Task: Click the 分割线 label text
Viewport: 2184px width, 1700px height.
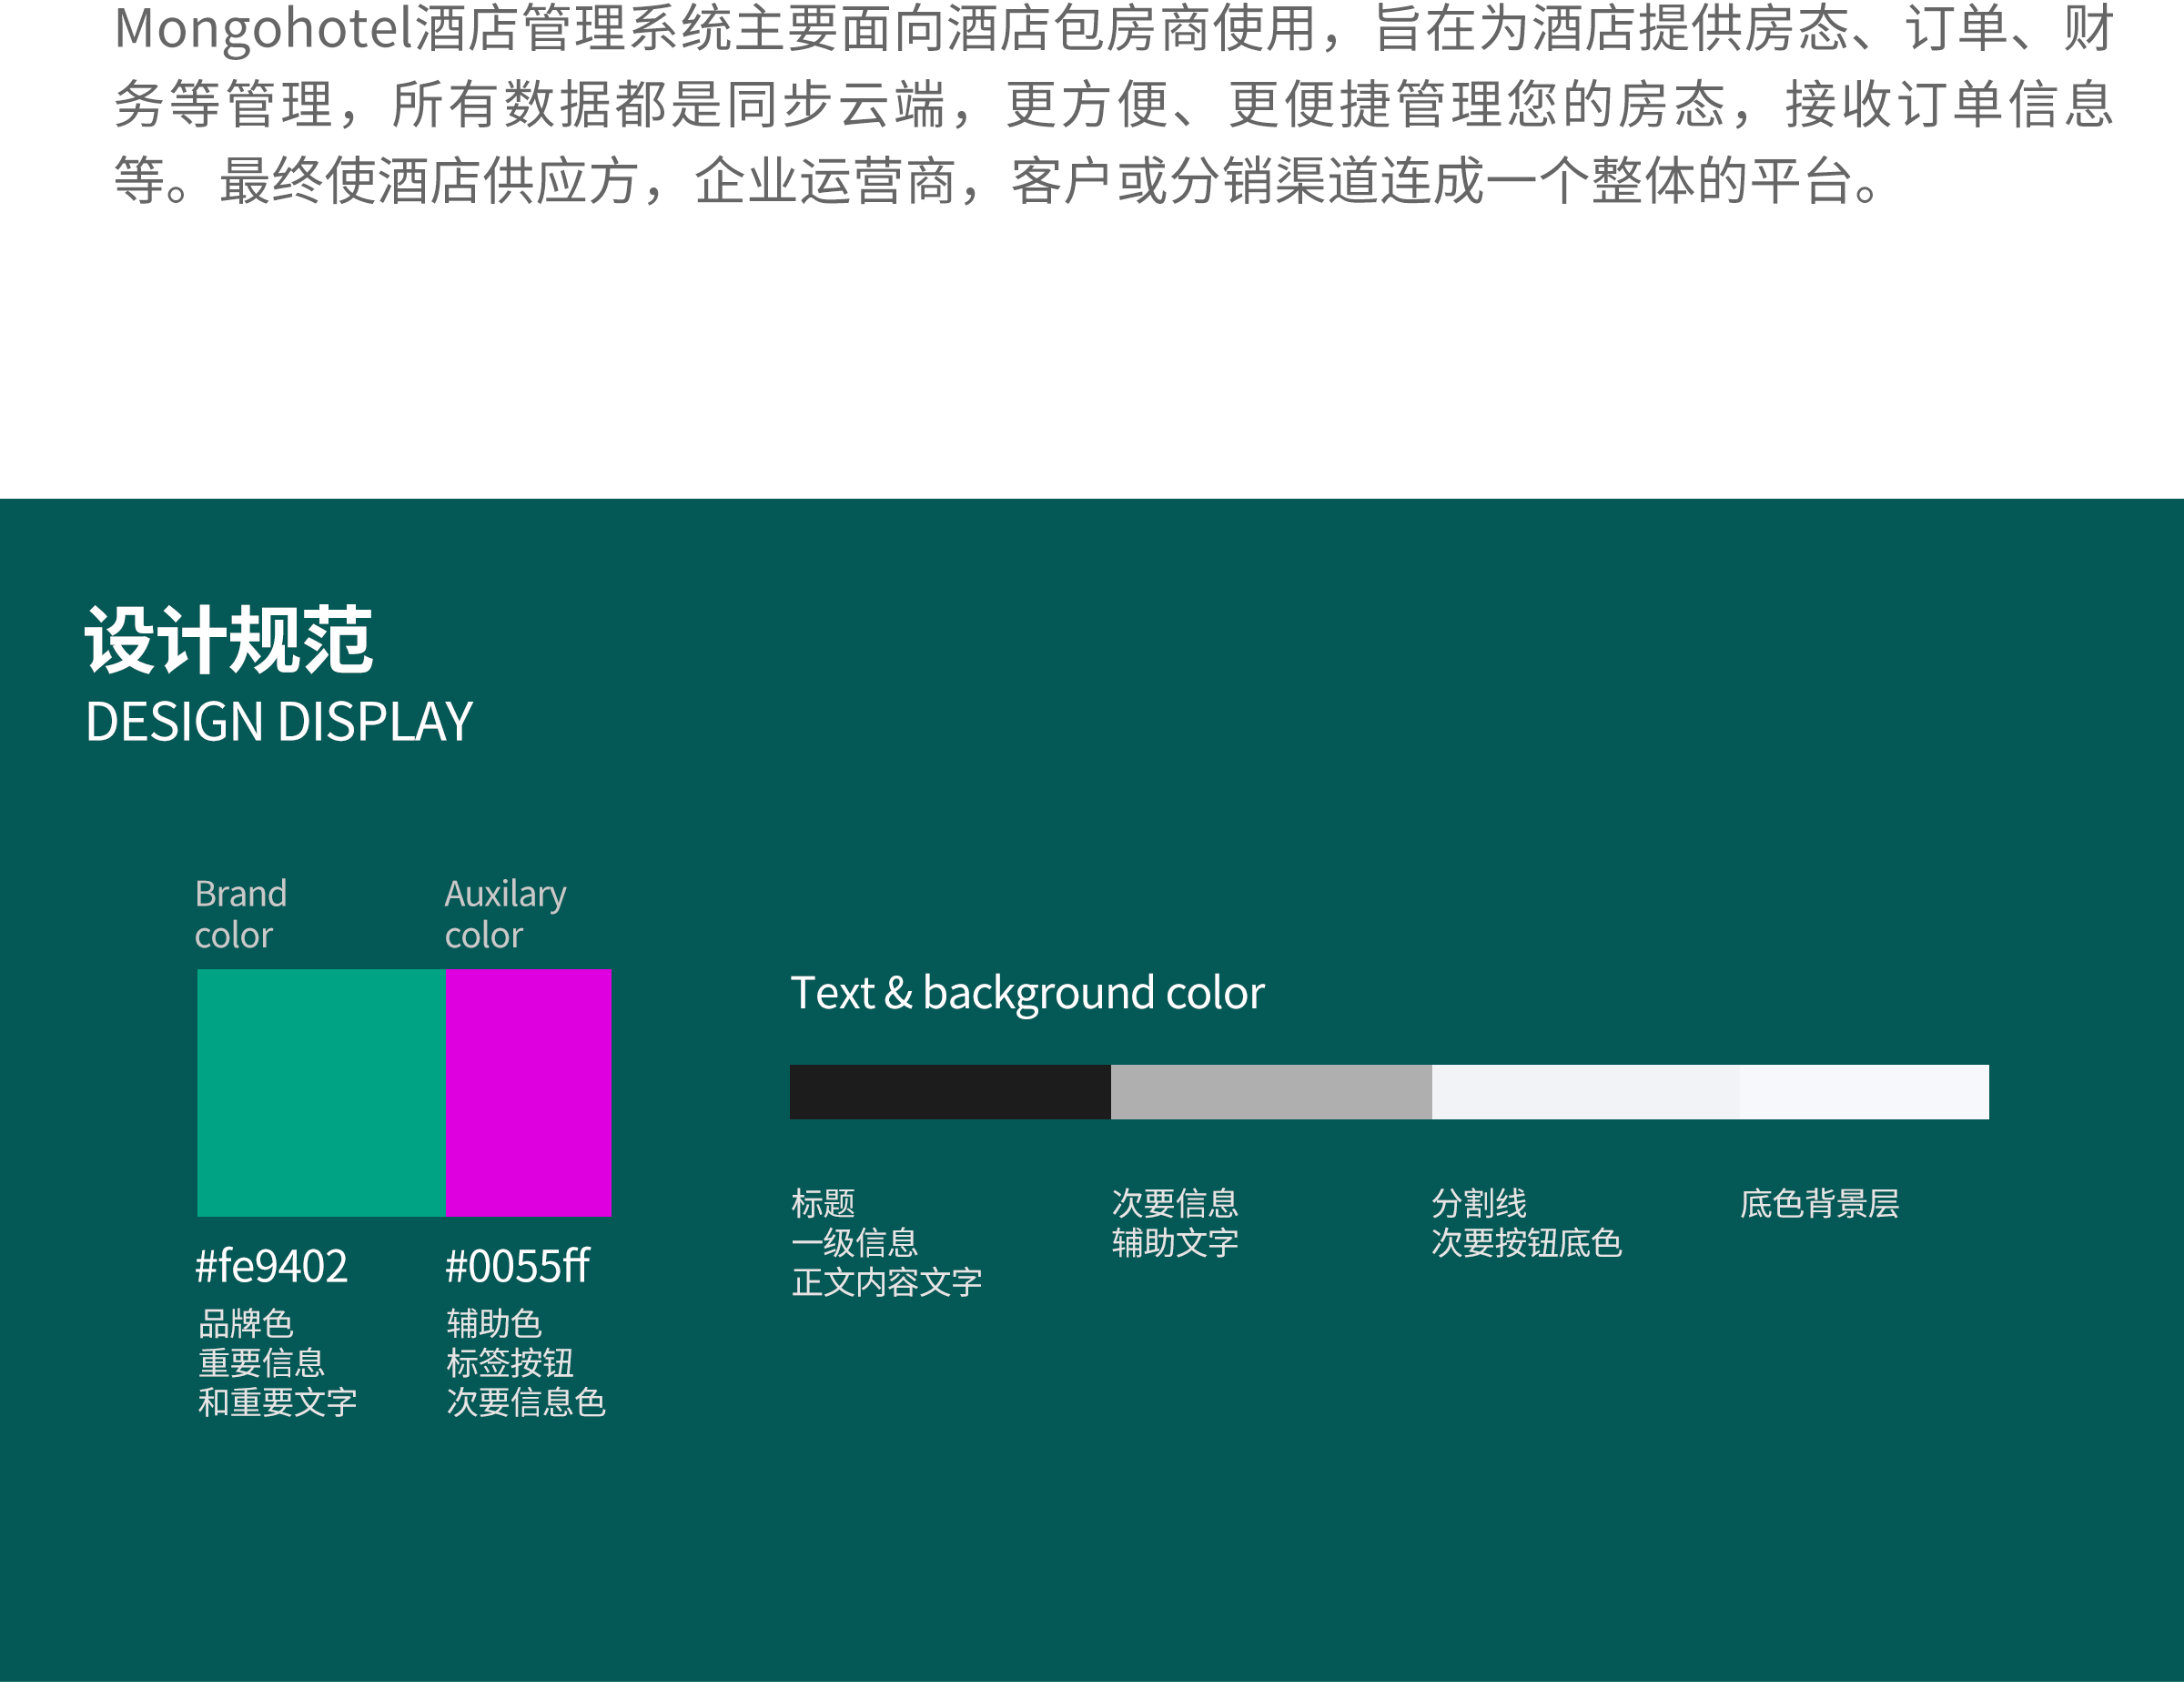Action: (1479, 1203)
